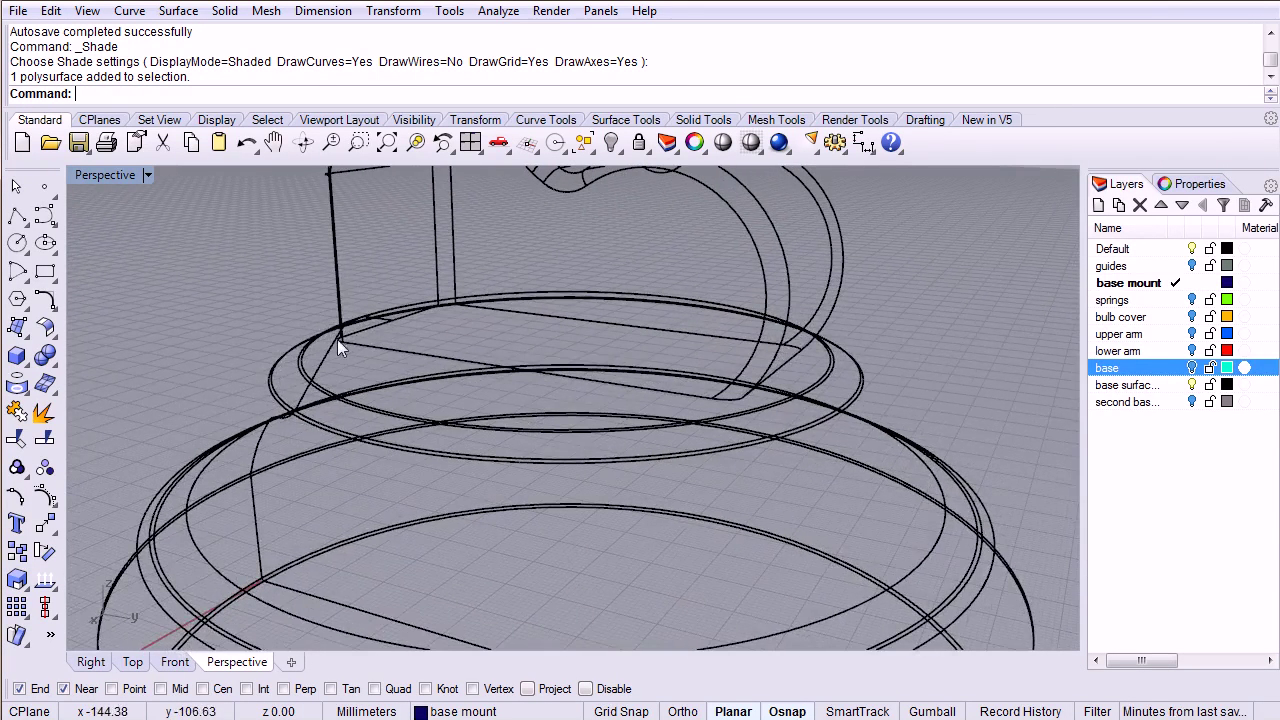The width and height of the screenshot is (1280, 720).
Task: Click the layer filter funnel icon
Action: click(x=1223, y=205)
